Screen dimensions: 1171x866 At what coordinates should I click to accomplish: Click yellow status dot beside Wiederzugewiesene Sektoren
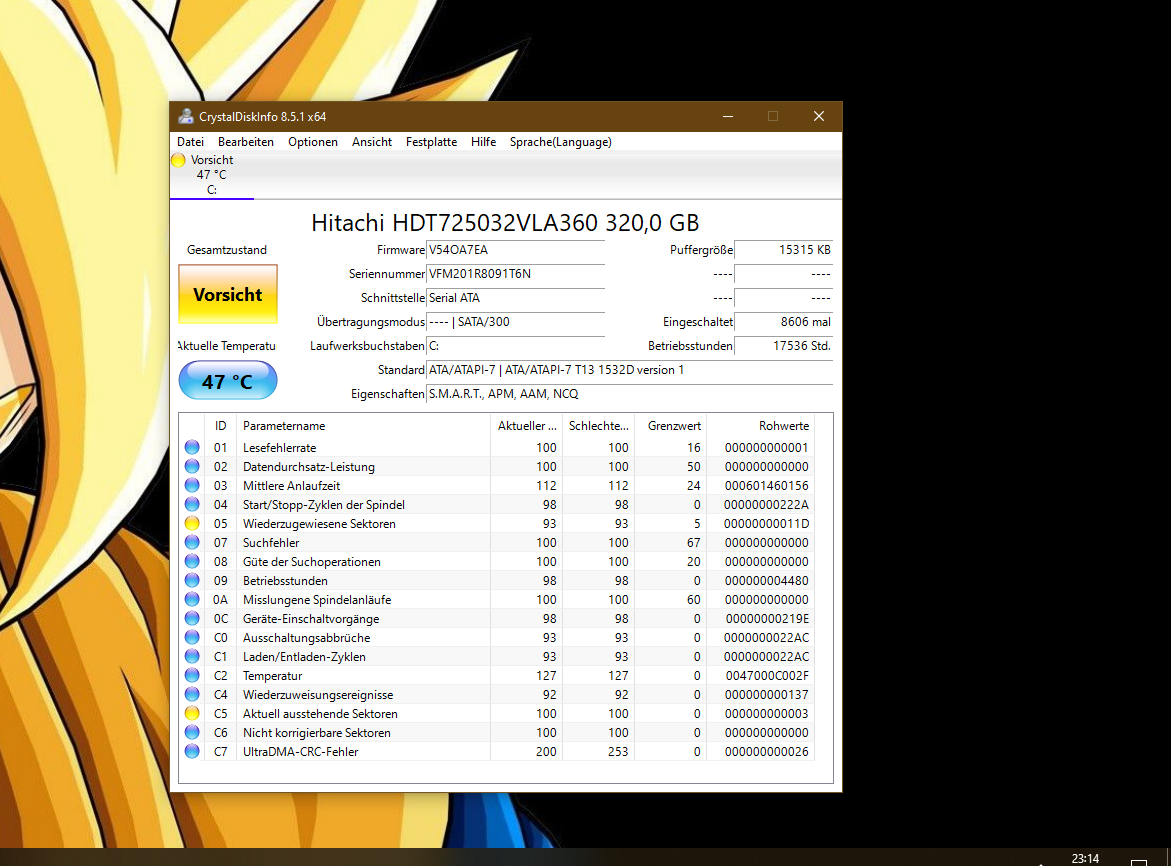pyautogui.click(x=192, y=523)
